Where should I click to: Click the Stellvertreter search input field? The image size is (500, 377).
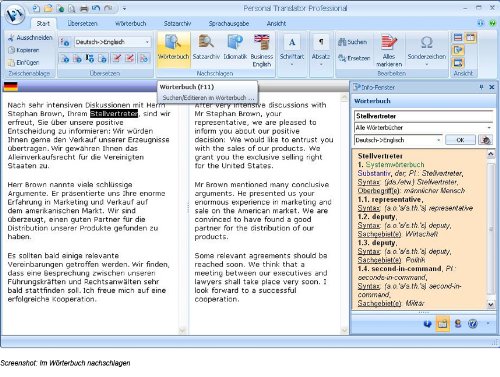click(x=423, y=116)
